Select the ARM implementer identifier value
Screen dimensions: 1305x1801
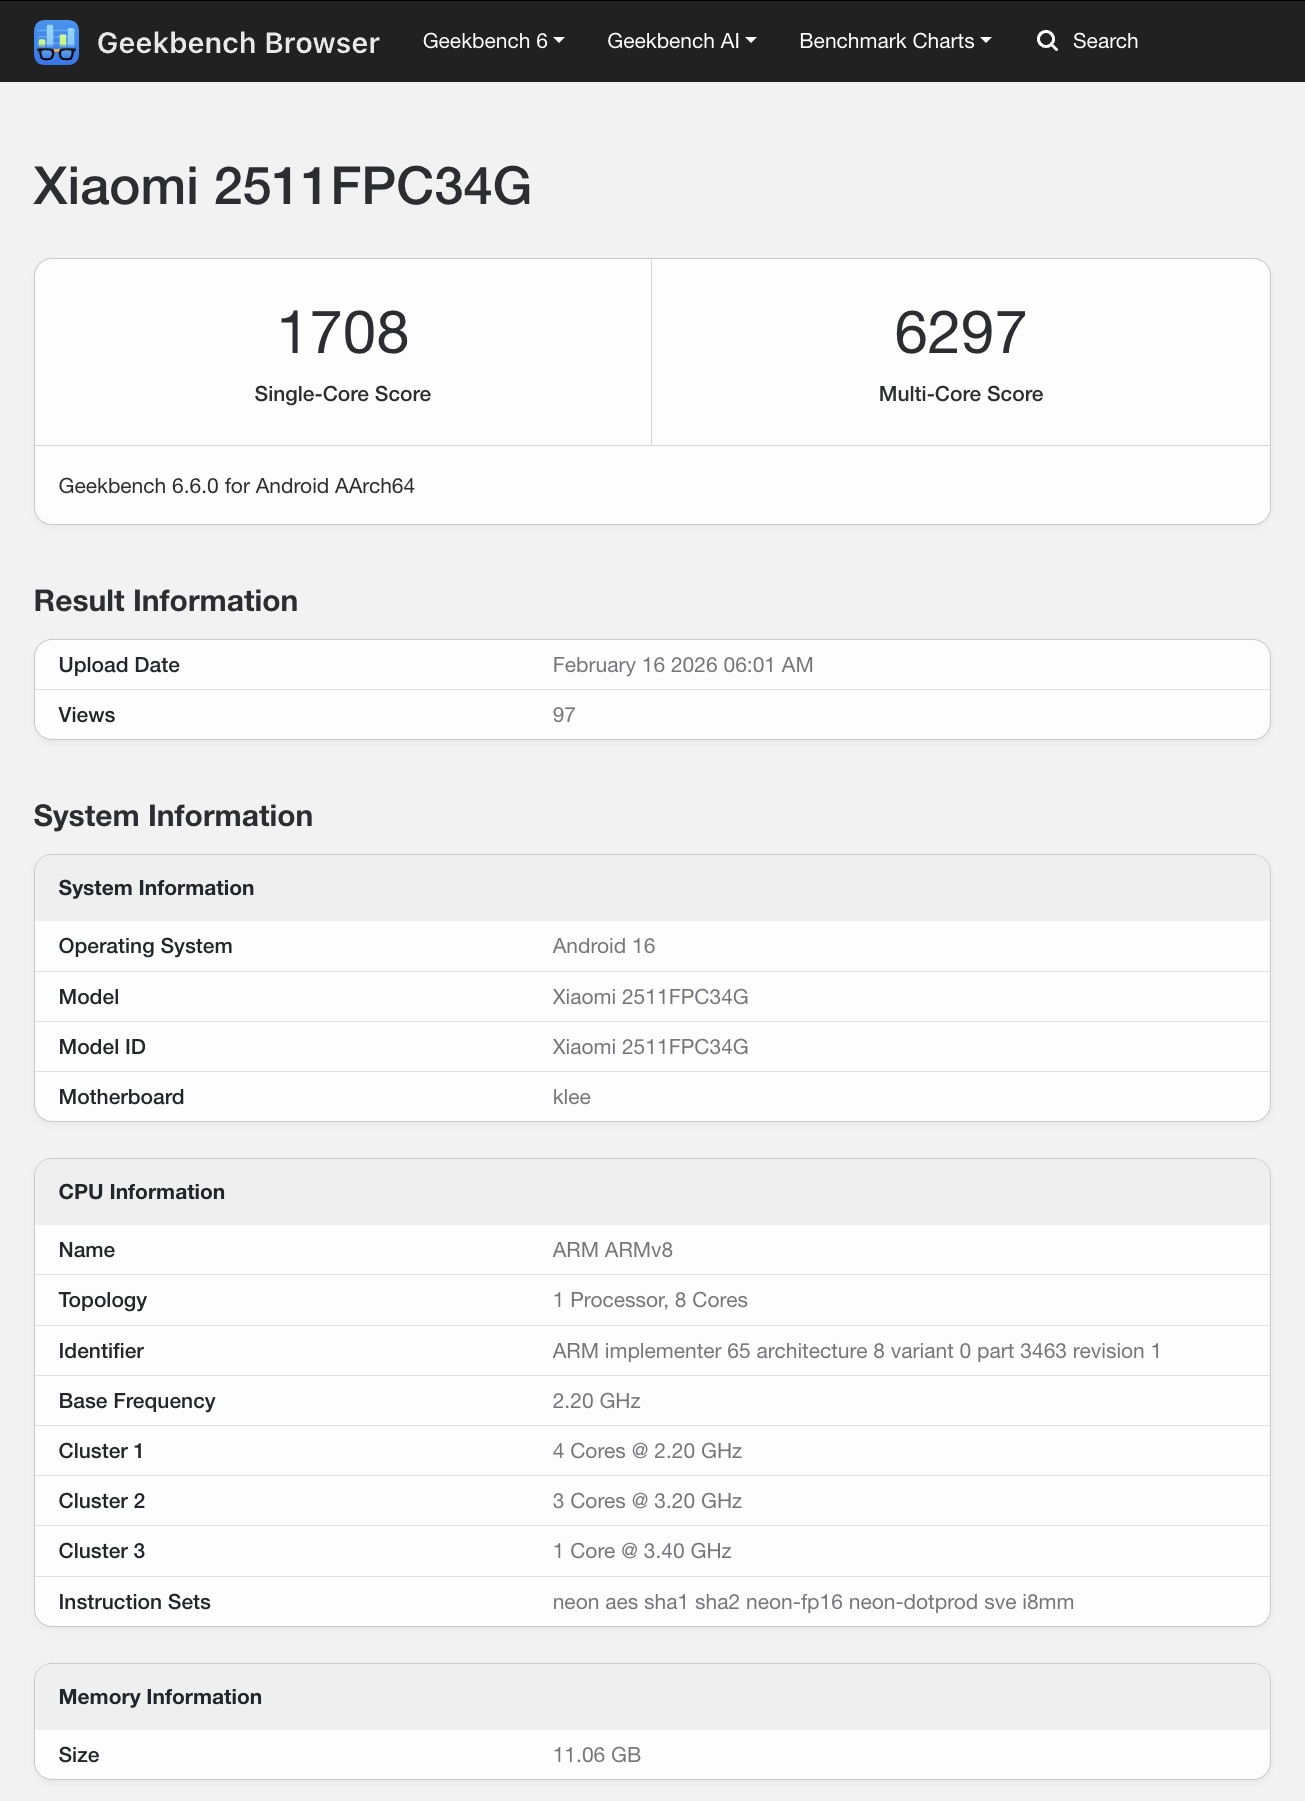click(857, 1351)
